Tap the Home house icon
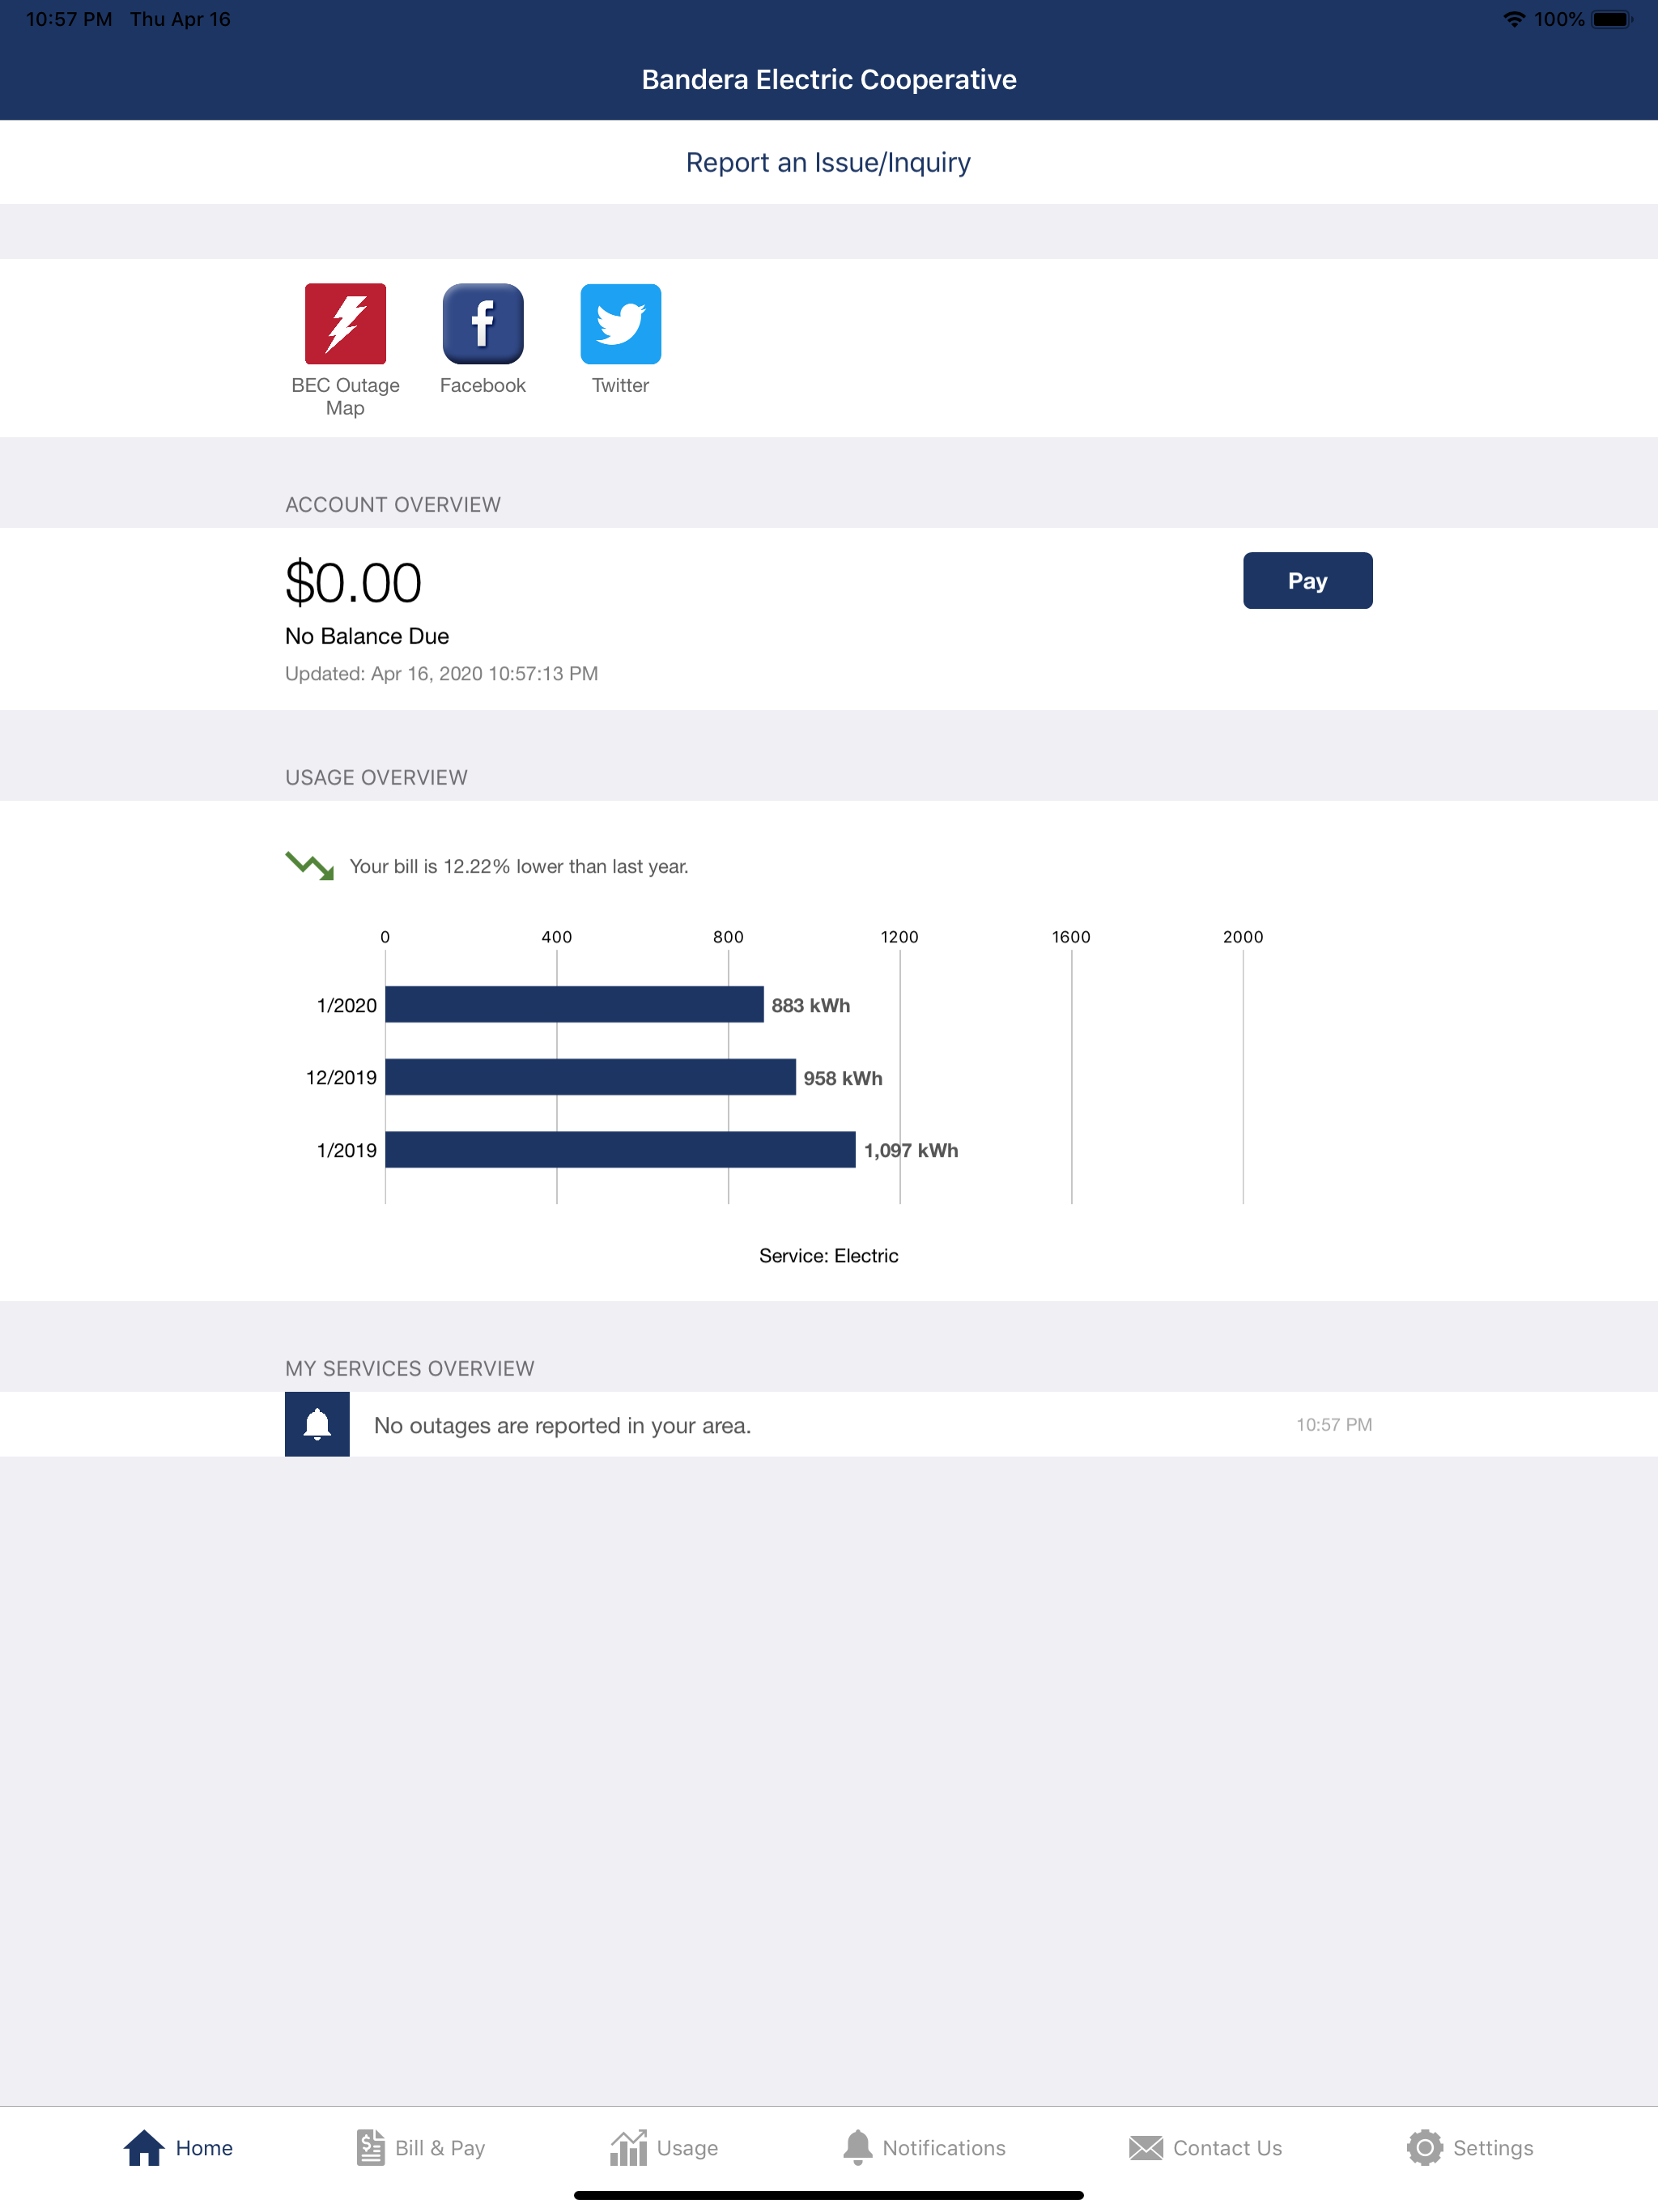Screen dimensions: 1658x2212 click(x=144, y=2147)
